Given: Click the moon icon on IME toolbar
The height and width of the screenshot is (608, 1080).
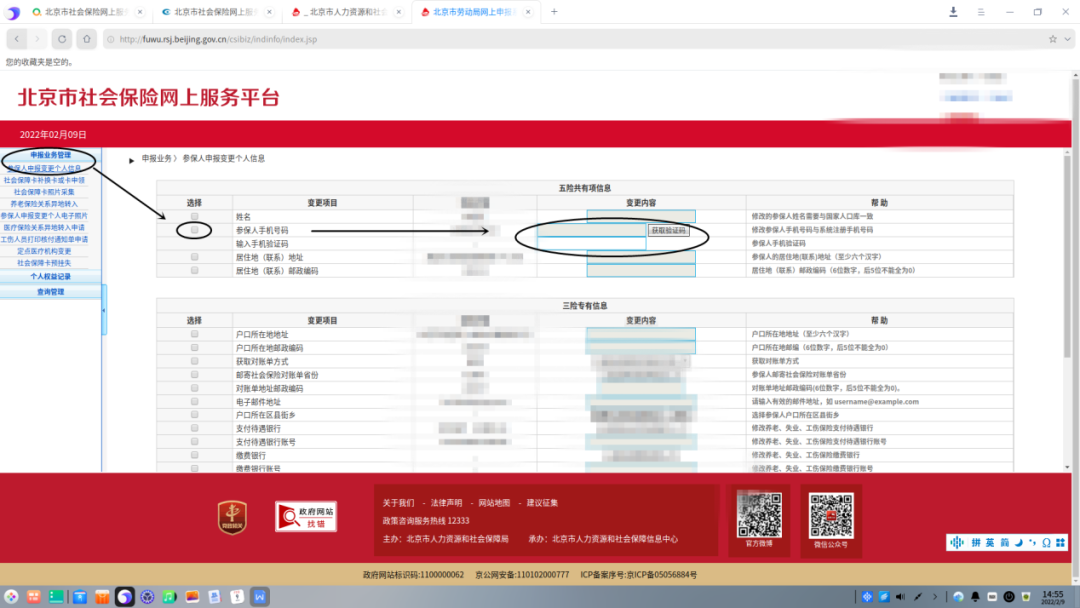Looking at the screenshot, I should click(x=1019, y=543).
